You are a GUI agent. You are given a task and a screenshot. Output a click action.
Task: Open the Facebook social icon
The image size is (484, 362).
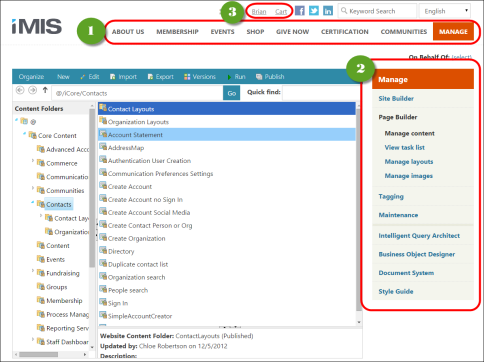pos(300,11)
